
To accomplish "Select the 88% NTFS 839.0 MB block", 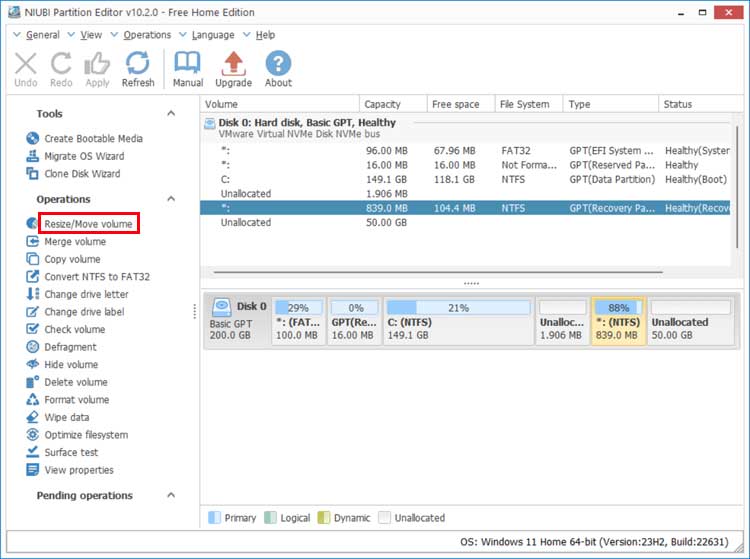I will [x=618, y=320].
